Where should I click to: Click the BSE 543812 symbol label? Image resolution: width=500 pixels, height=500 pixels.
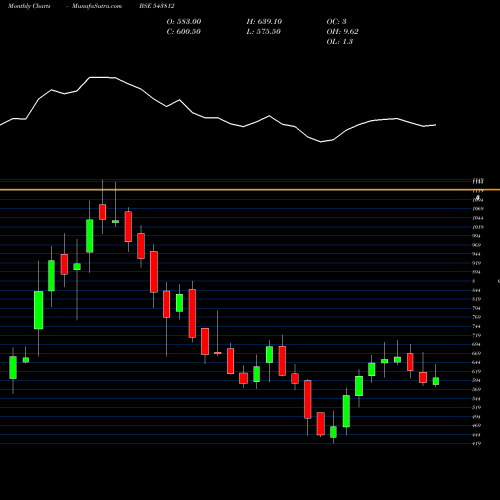[157, 6]
